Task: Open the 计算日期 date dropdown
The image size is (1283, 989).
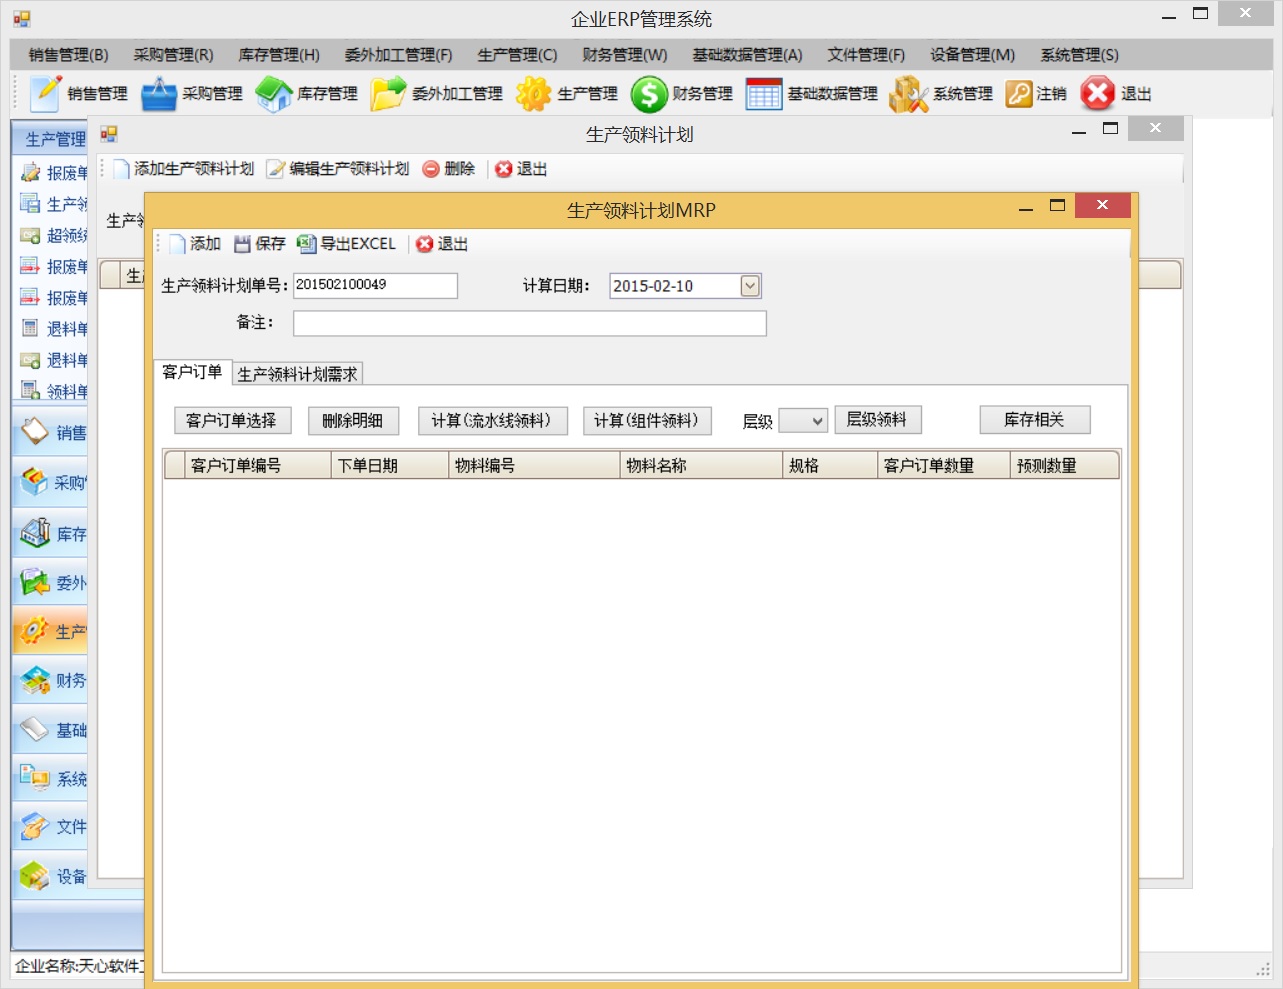Action: tap(750, 286)
